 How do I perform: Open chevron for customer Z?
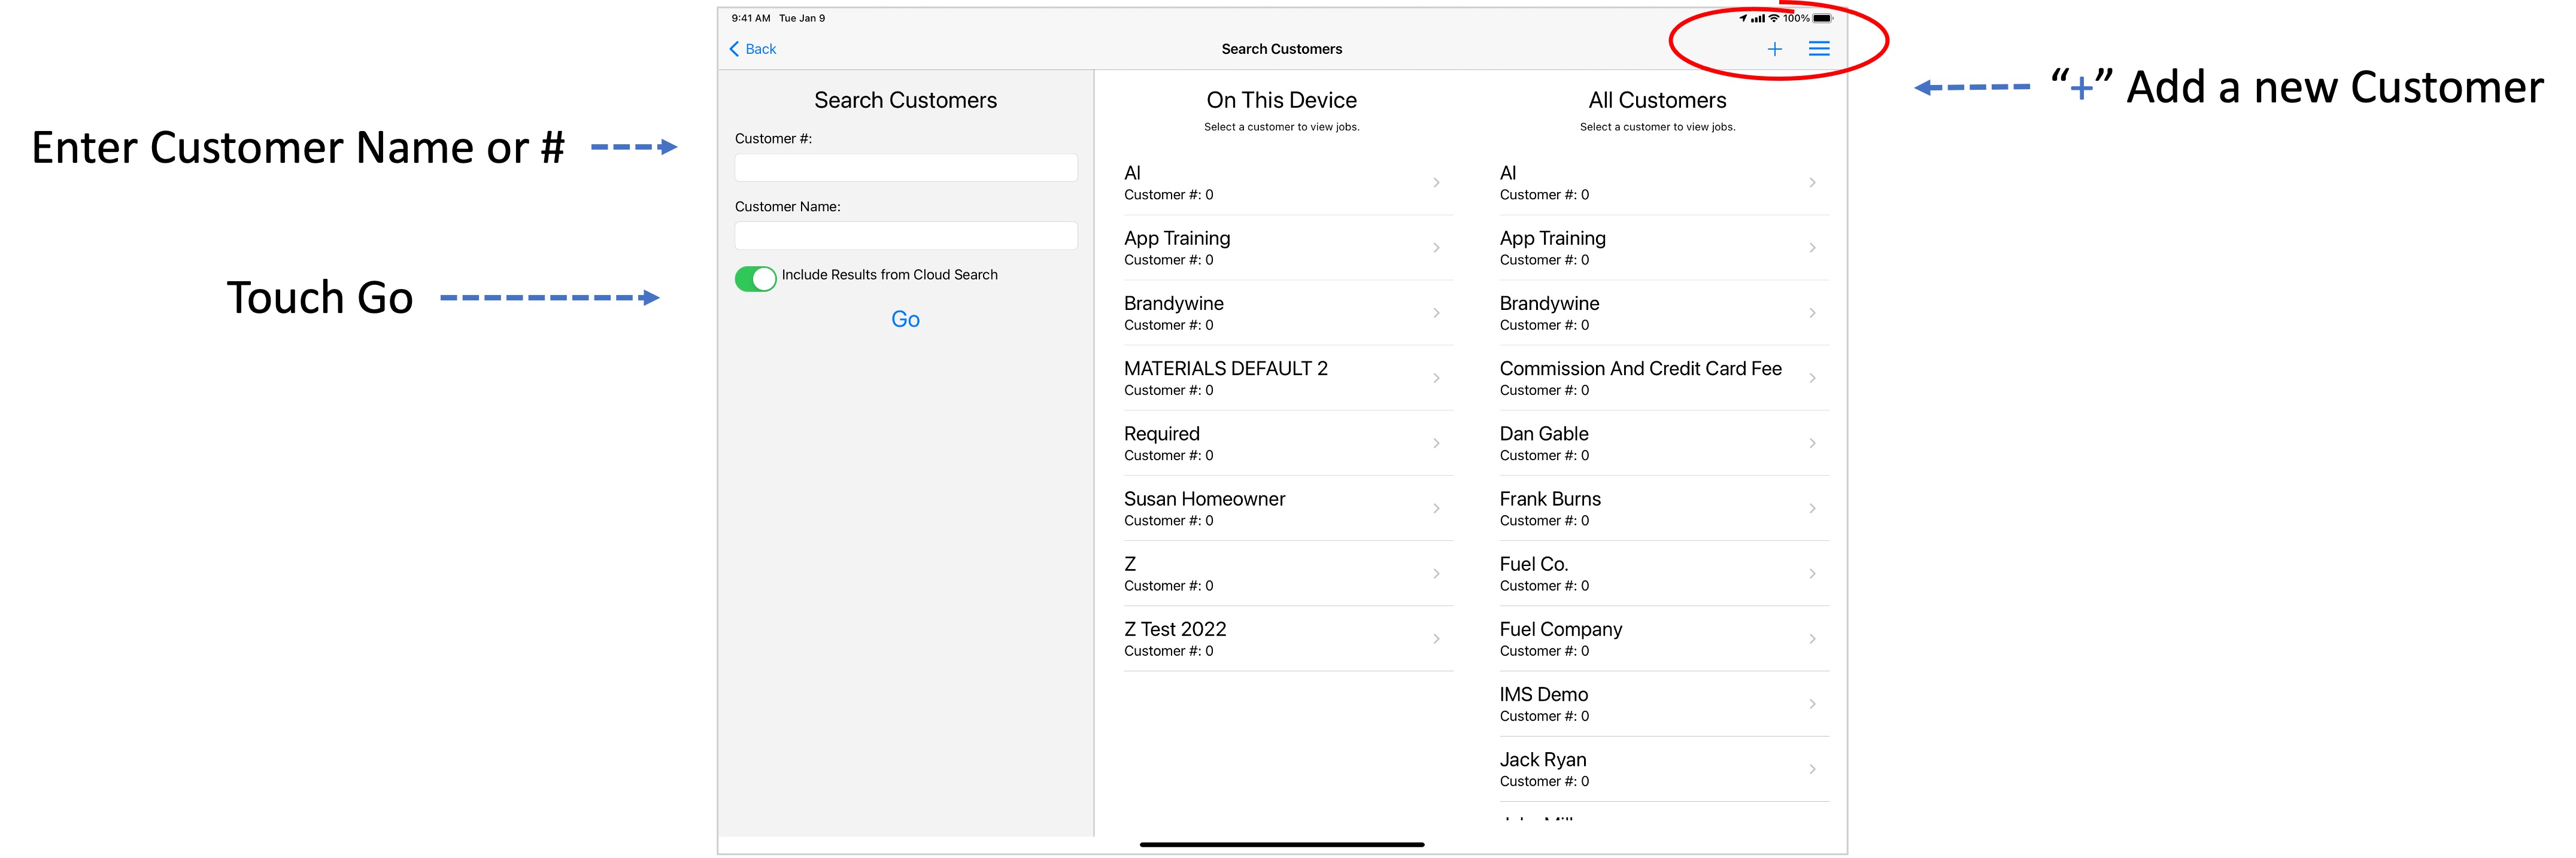click(1436, 574)
